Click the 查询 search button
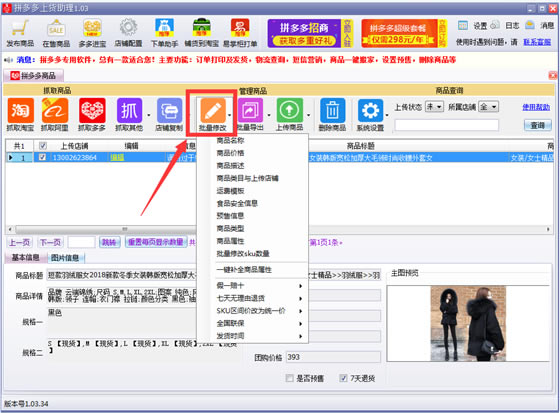Screen dimensions: 560x413 (538, 125)
